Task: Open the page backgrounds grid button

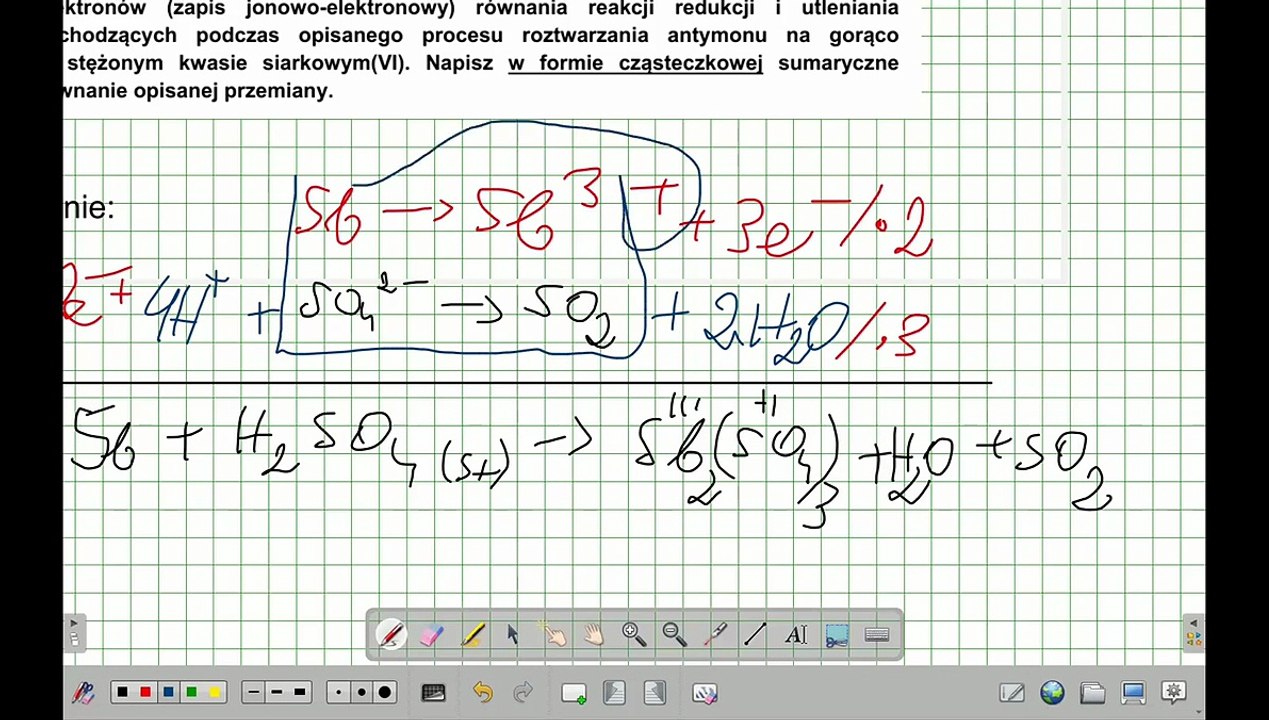Action: (x=433, y=692)
